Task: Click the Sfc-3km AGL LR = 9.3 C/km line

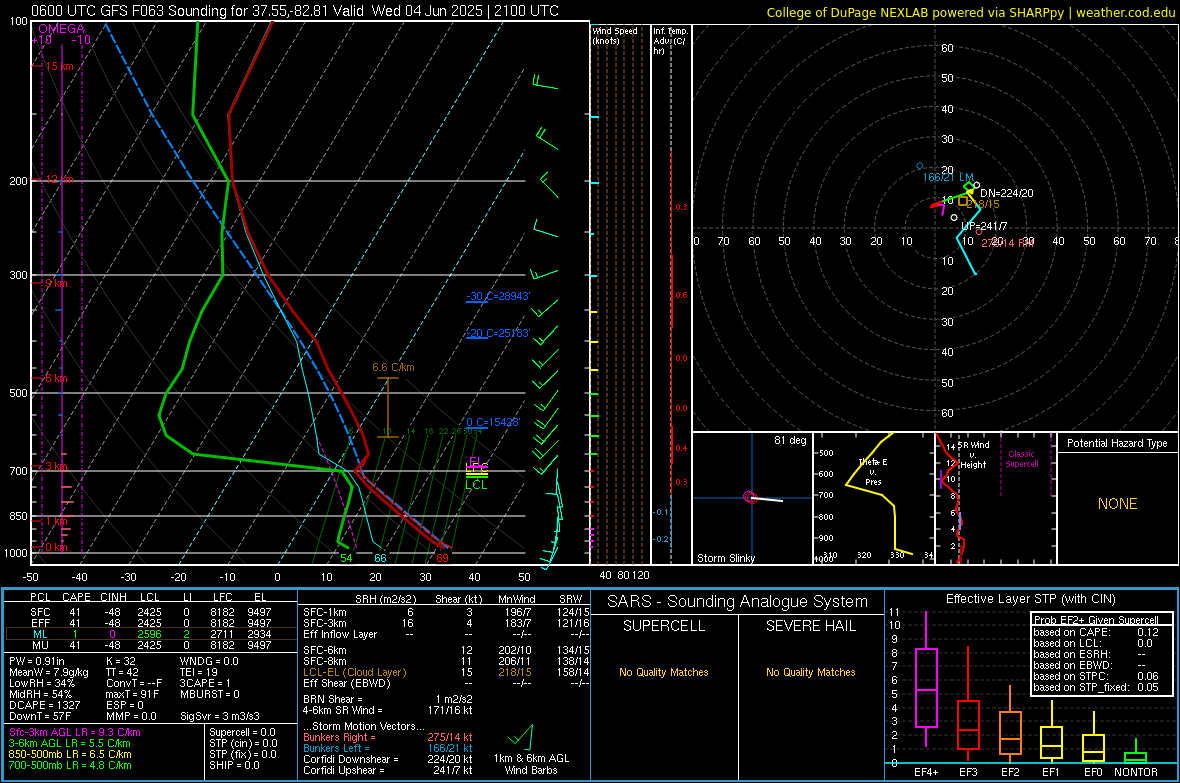Action: 75,732
